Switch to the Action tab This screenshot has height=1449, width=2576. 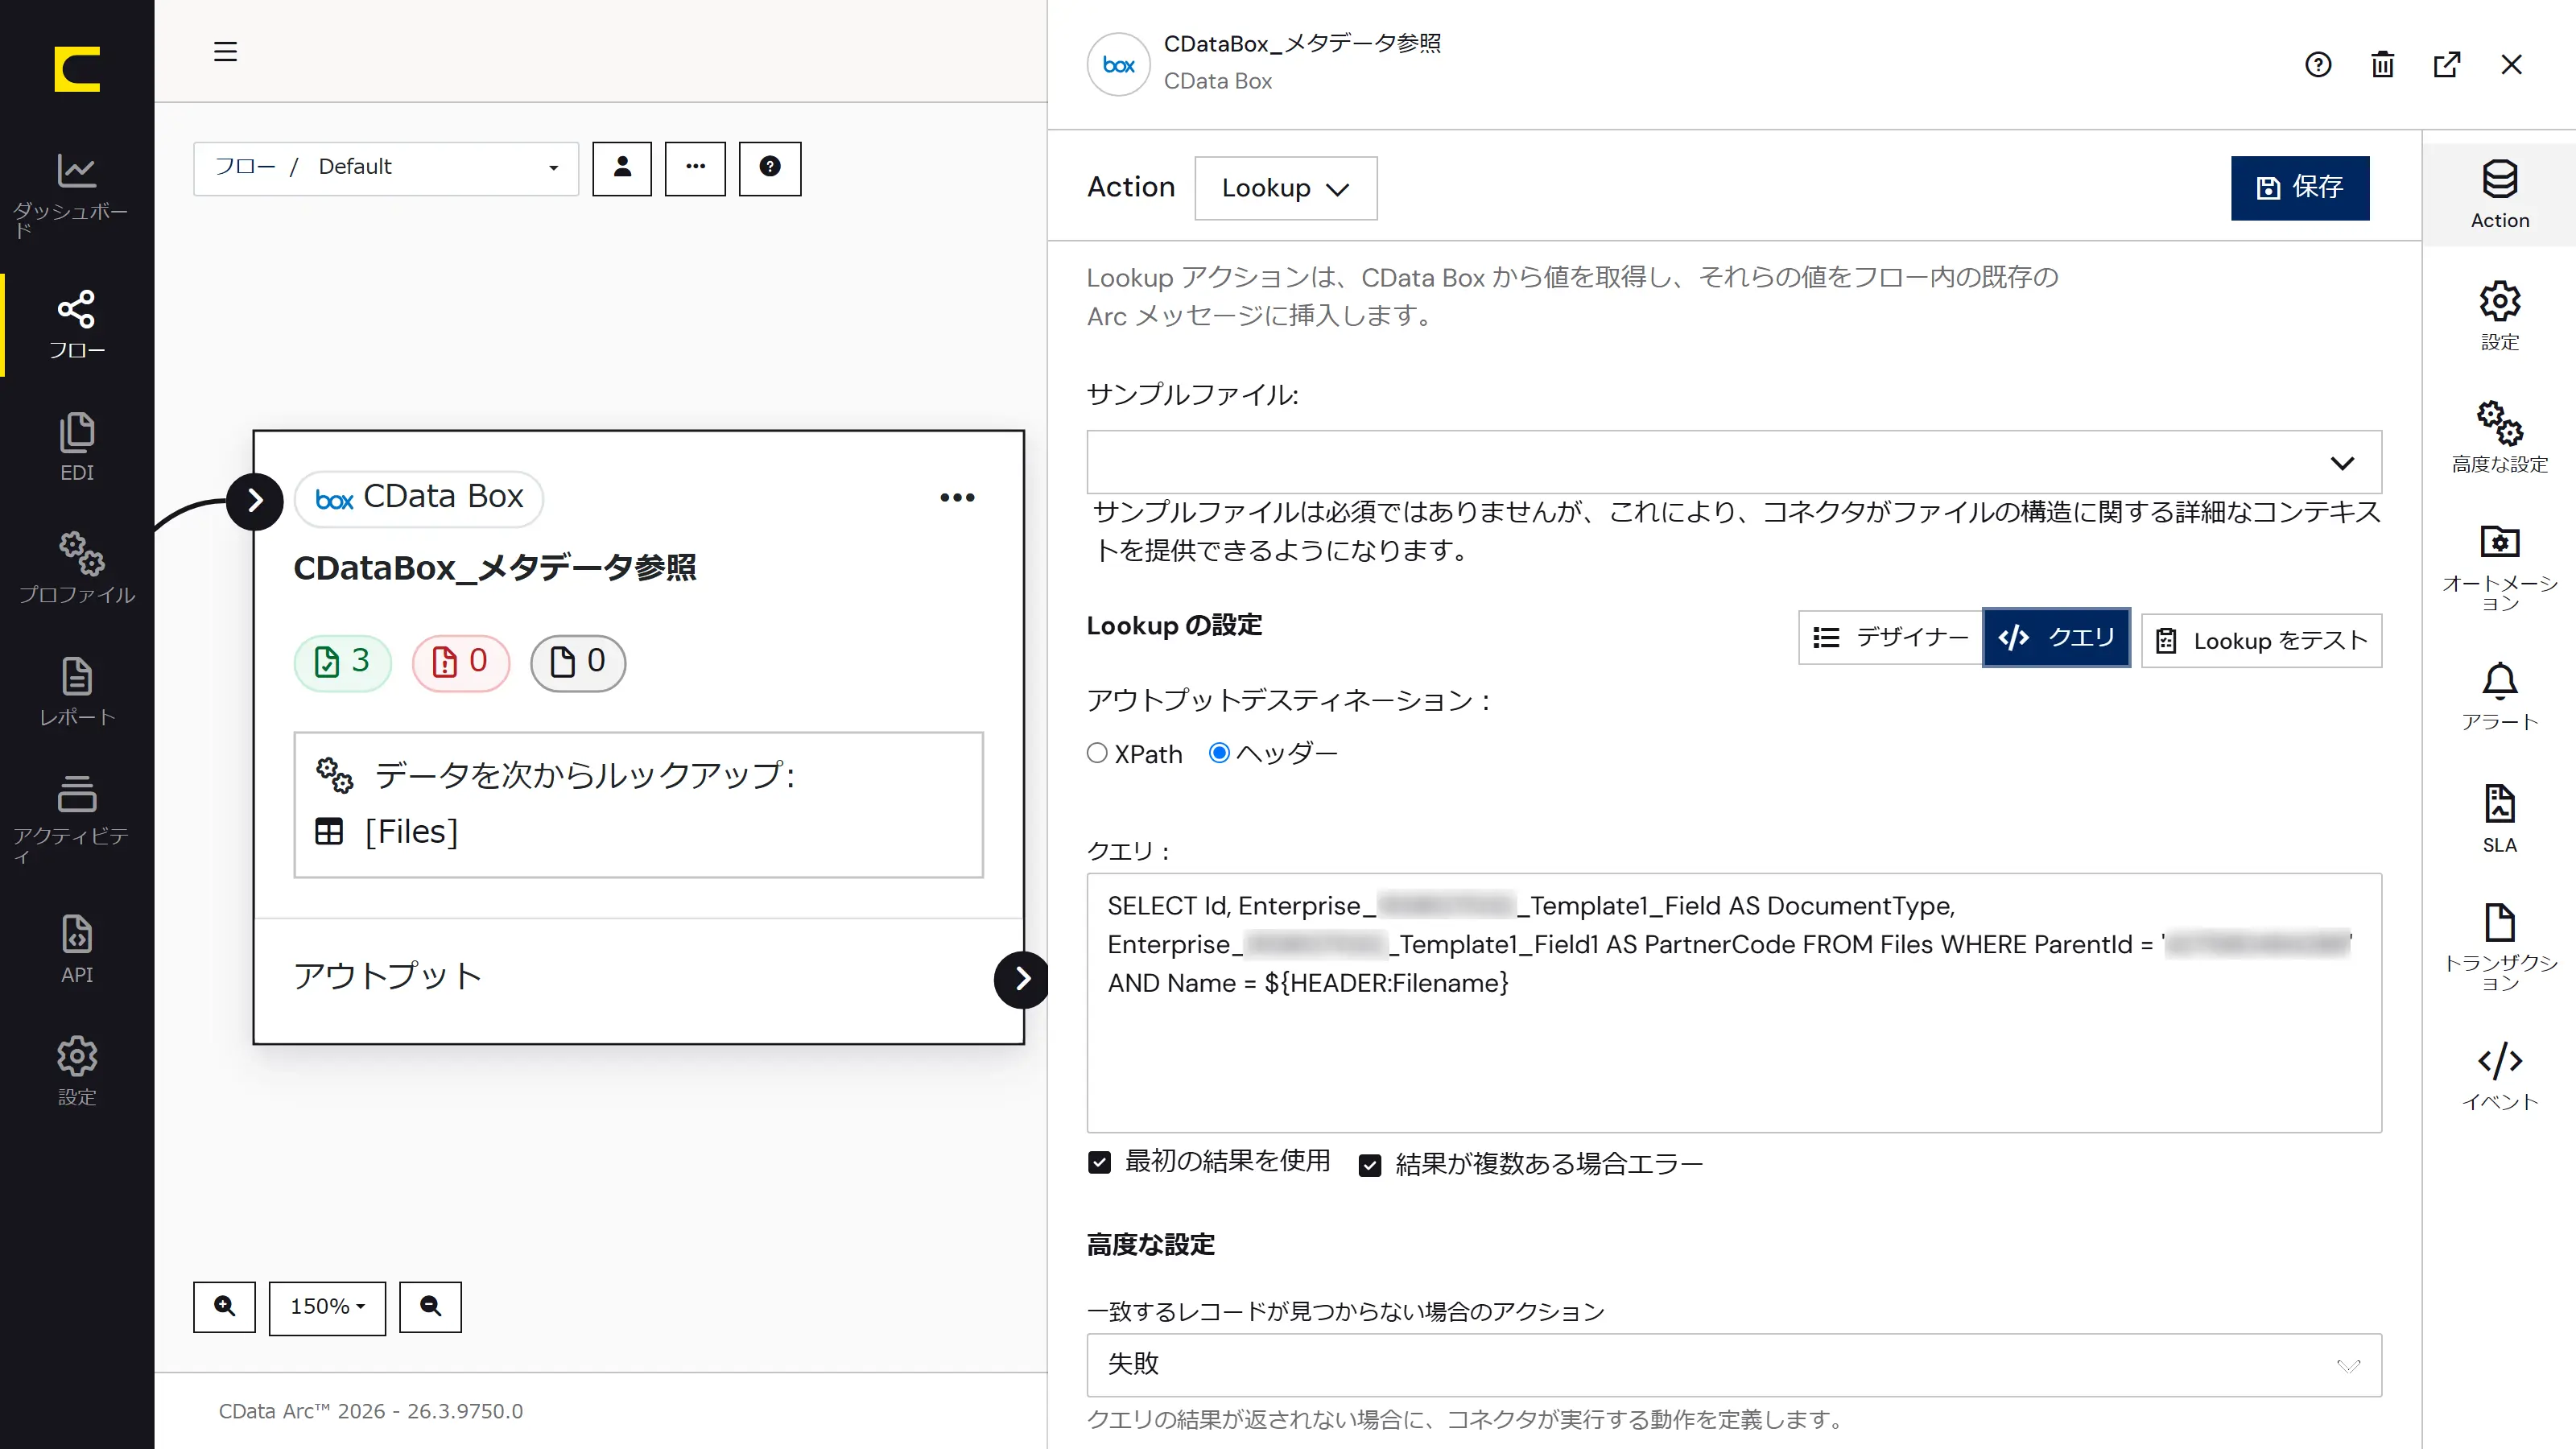click(2499, 195)
